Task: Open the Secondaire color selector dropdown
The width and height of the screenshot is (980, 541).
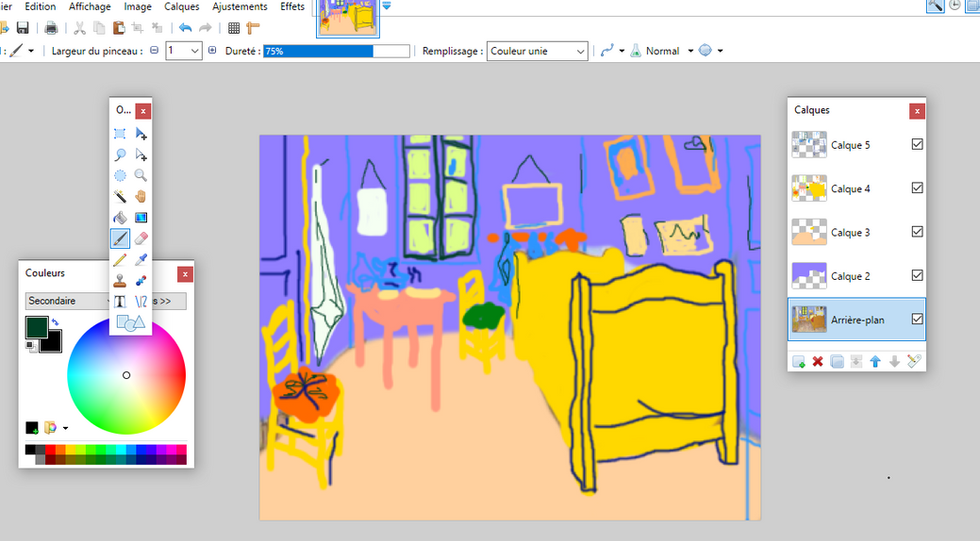Action: 68,300
